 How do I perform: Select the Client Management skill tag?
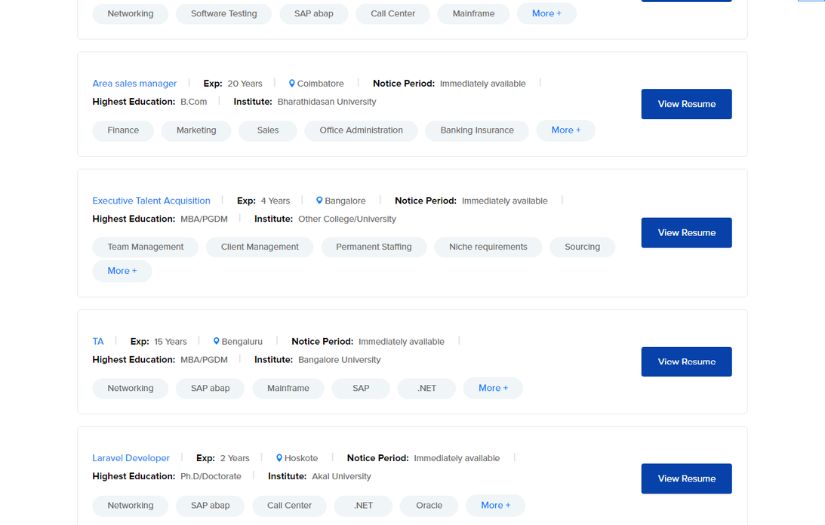pyautogui.click(x=259, y=247)
